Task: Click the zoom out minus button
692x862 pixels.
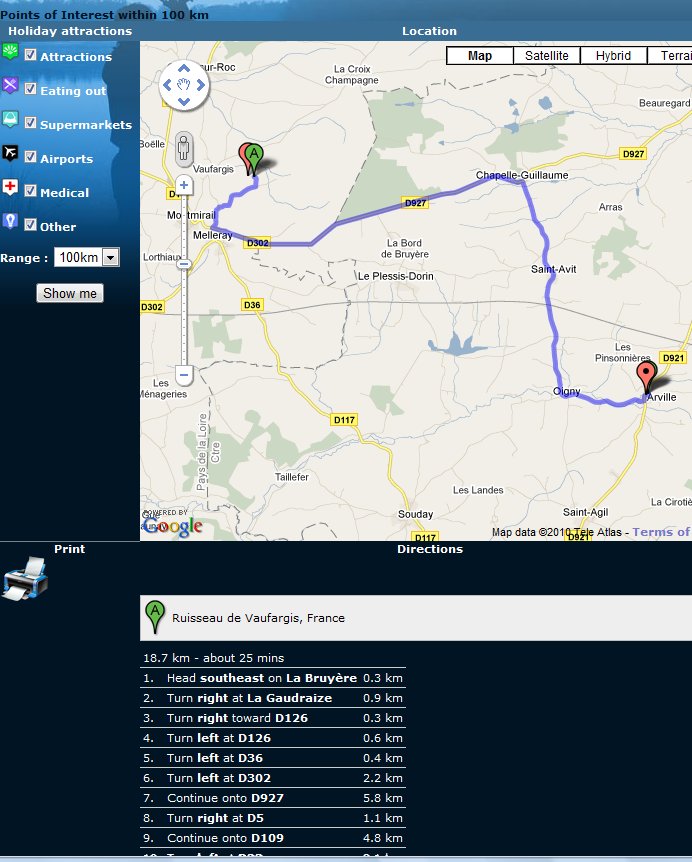Action: [x=184, y=376]
